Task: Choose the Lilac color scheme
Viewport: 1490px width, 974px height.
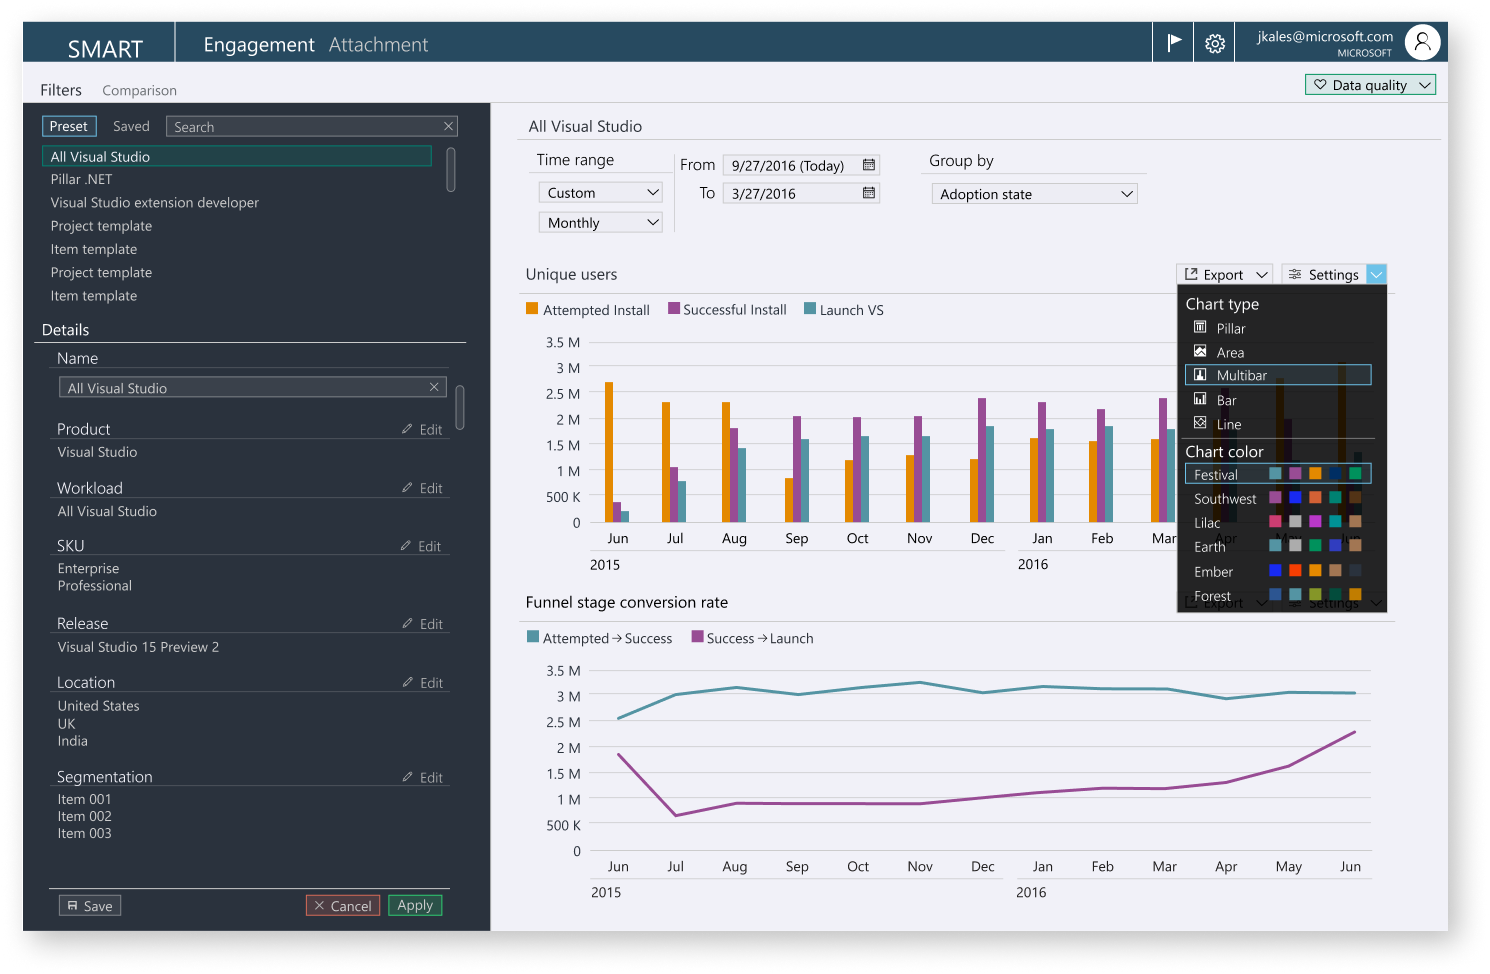Action: [x=1278, y=522]
